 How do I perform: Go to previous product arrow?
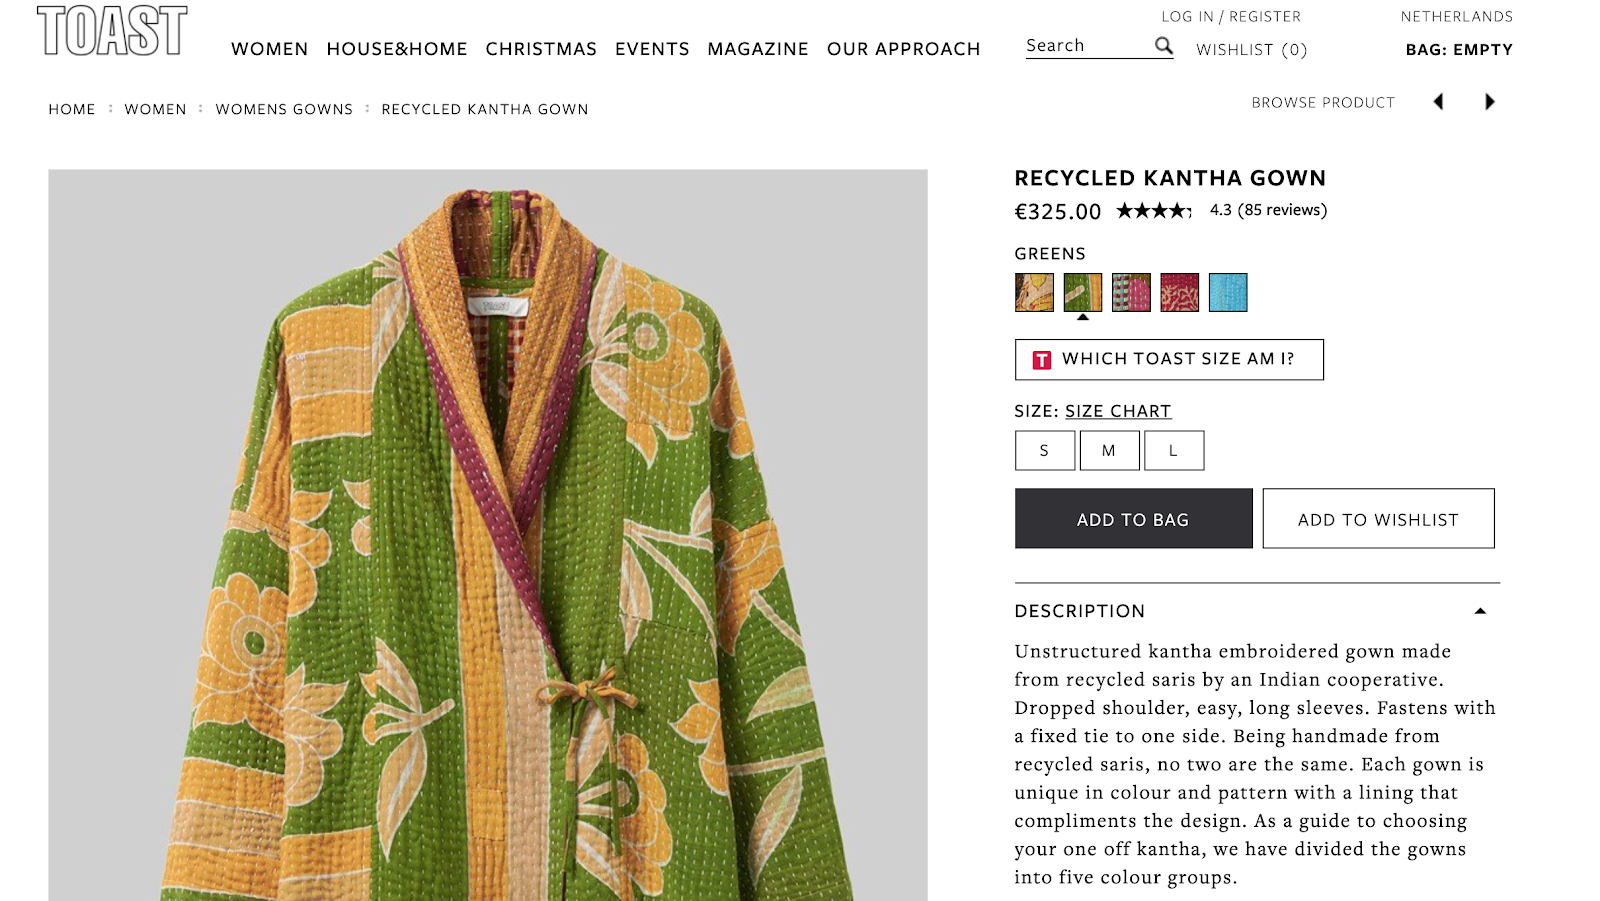[x=1438, y=102]
